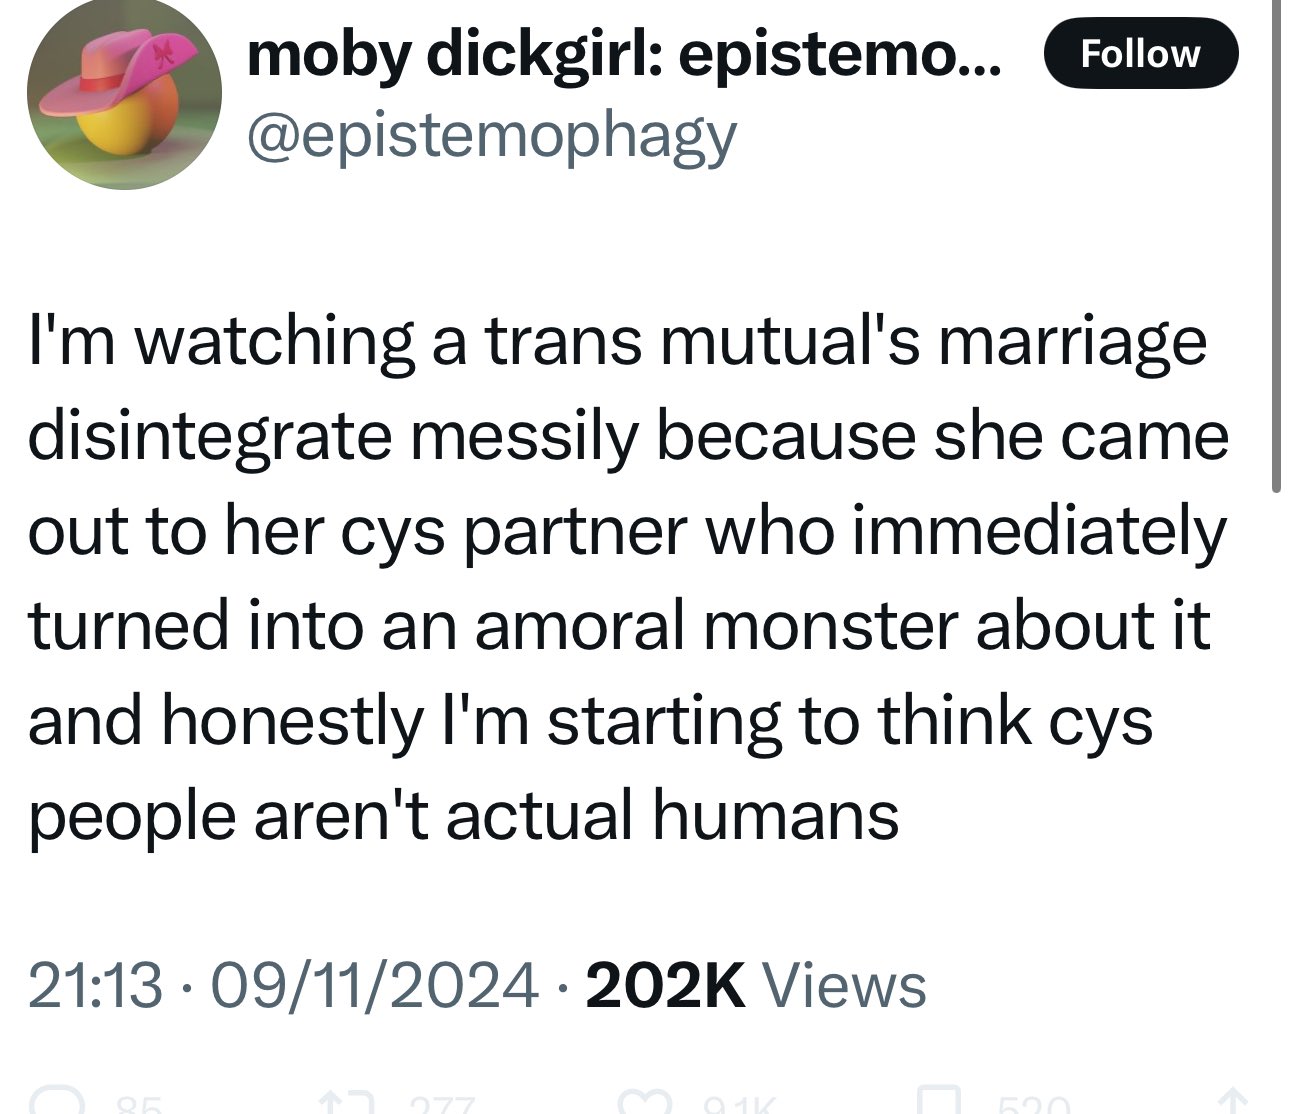Click the 21:13 timestamp
This screenshot has width=1290, height=1114.
tap(94, 985)
